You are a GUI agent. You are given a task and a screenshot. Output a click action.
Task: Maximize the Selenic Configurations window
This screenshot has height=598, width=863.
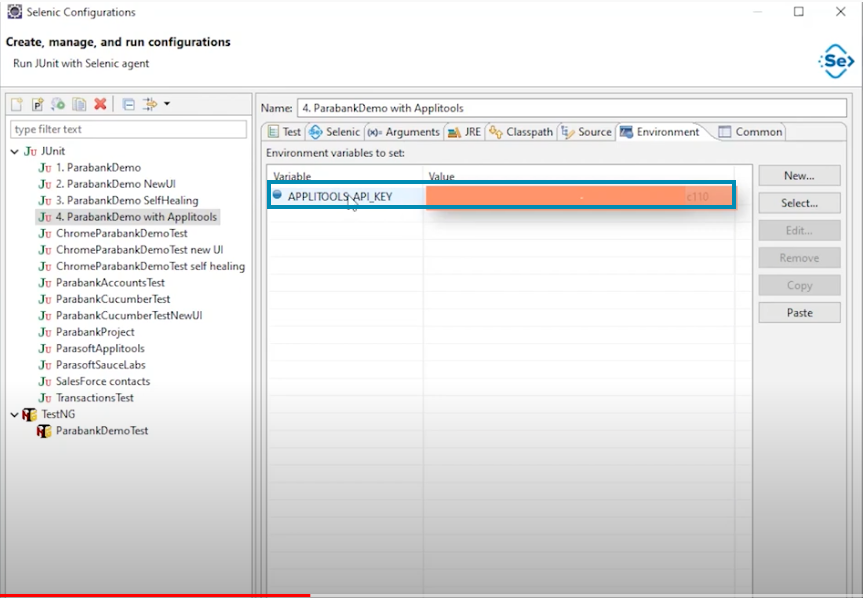point(799,12)
